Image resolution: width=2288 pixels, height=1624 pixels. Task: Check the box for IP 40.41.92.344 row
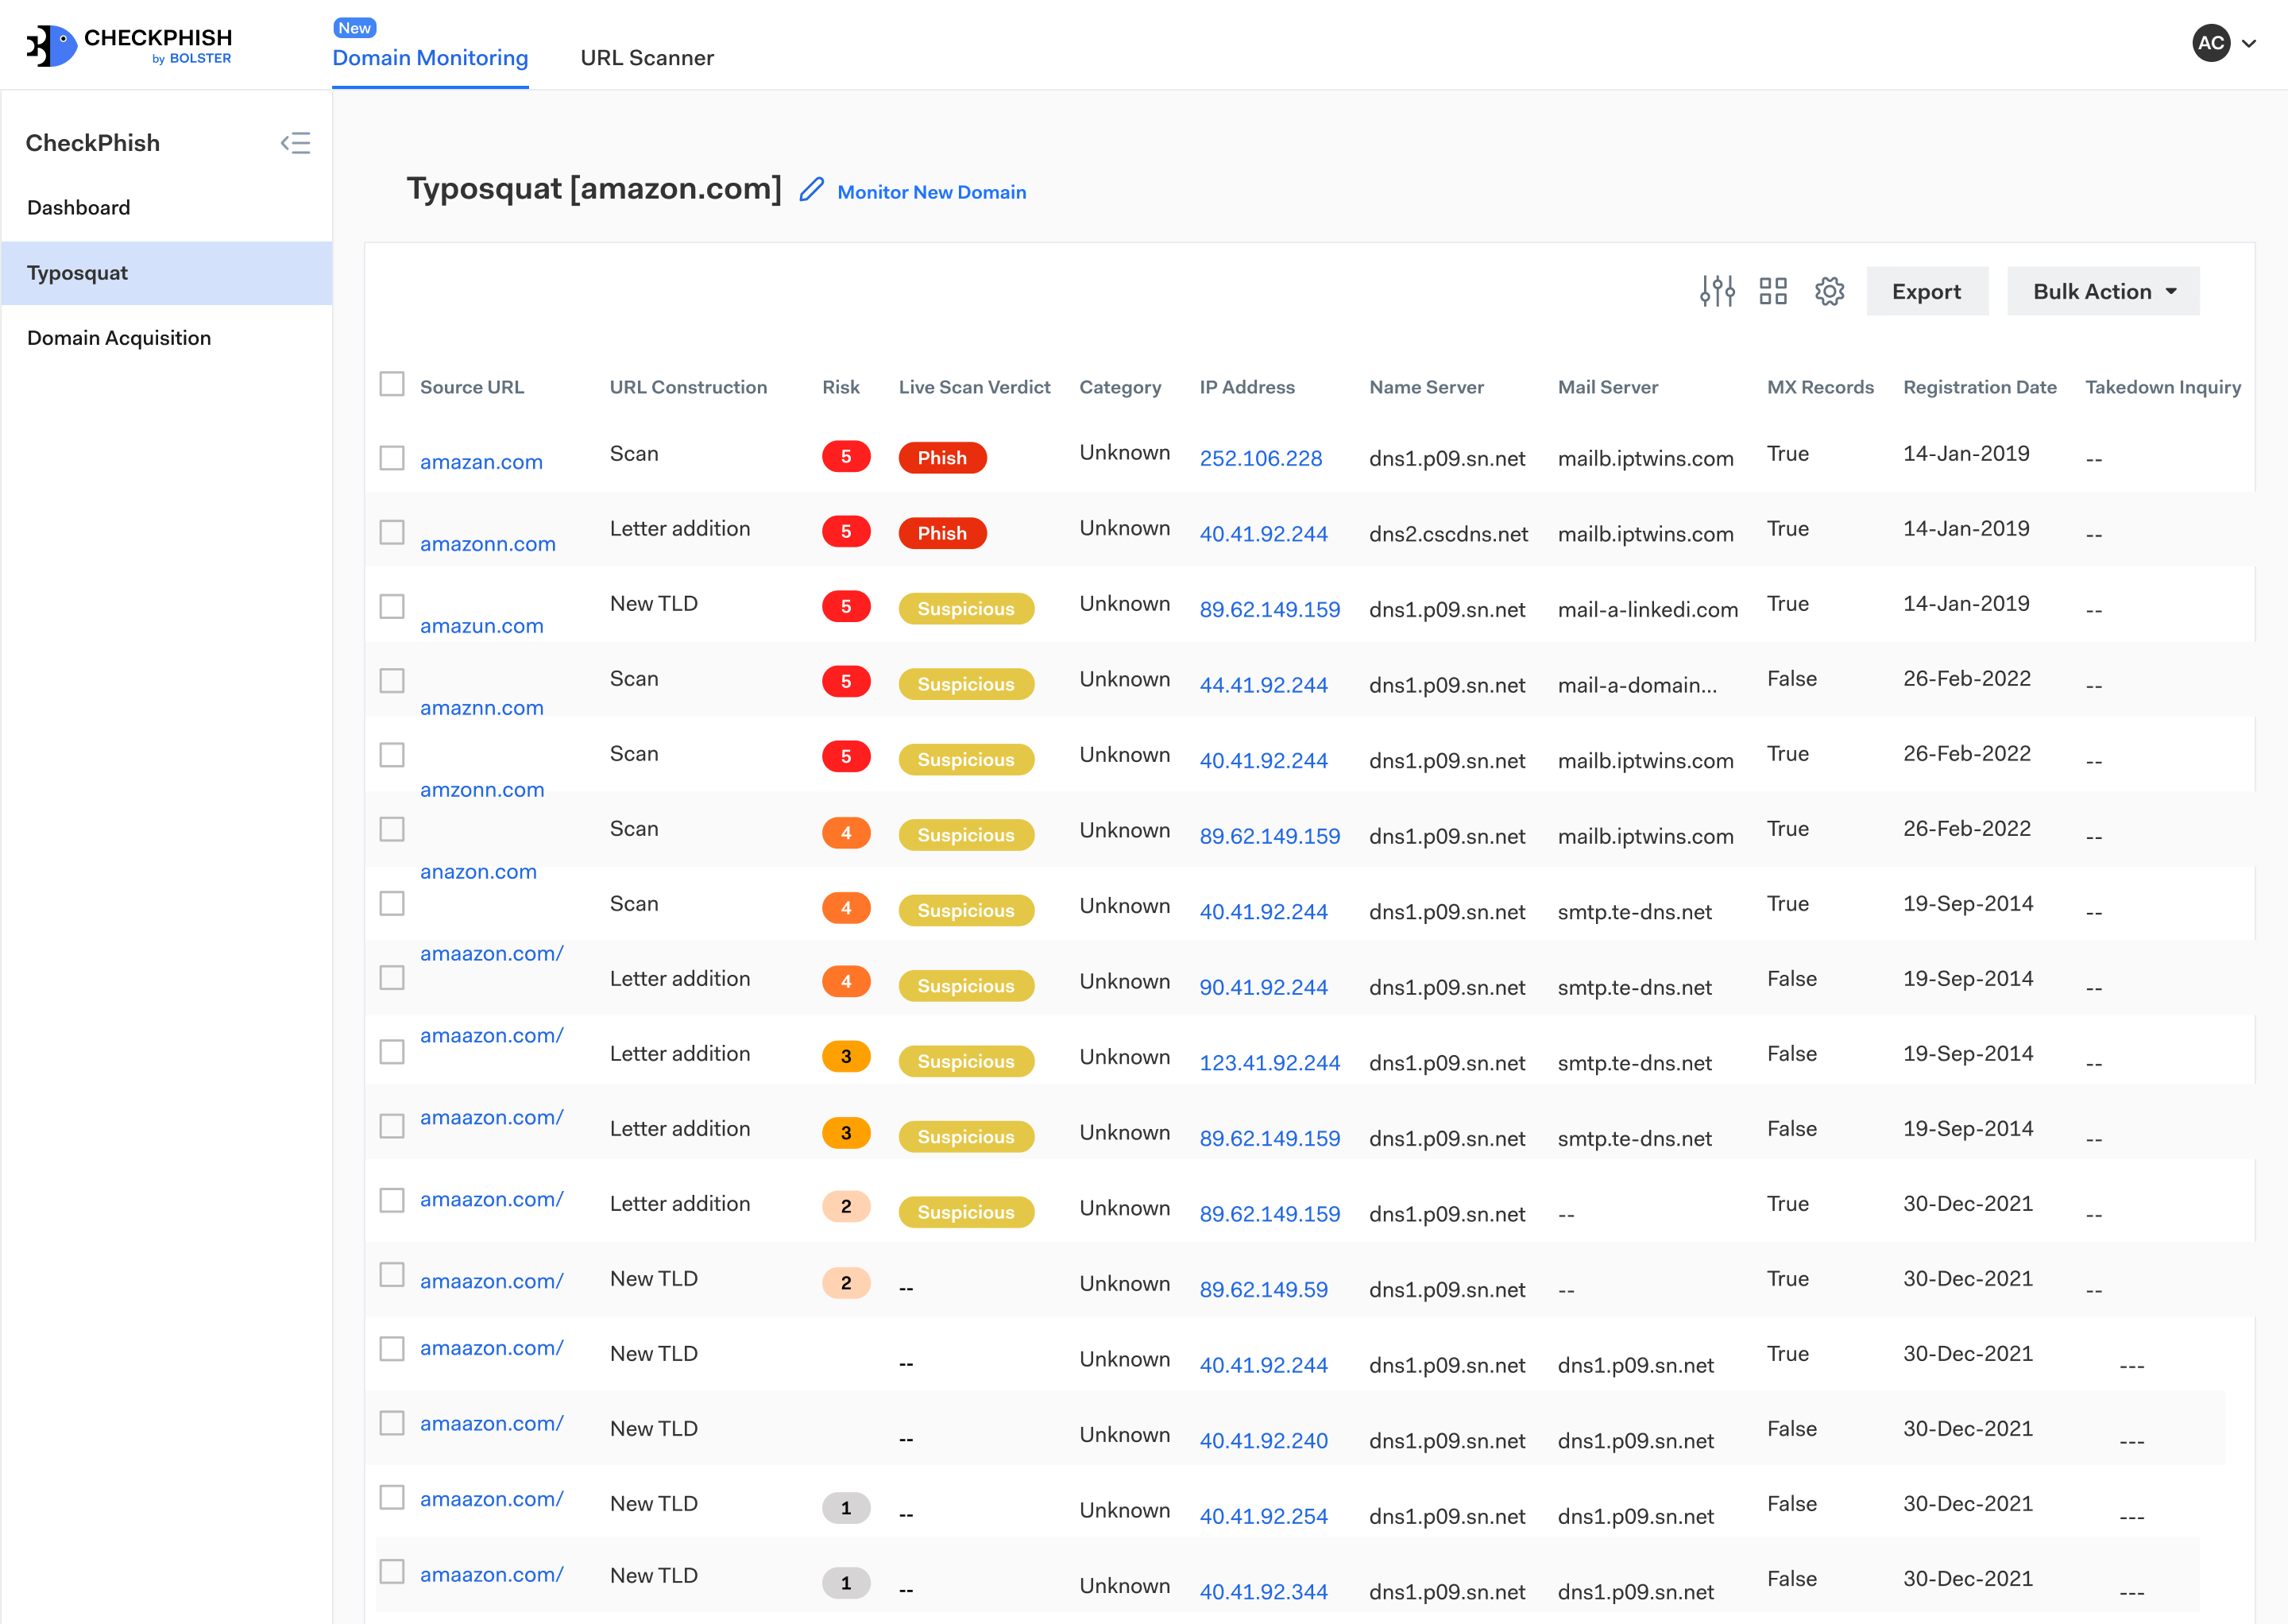click(x=392, y=1572)
